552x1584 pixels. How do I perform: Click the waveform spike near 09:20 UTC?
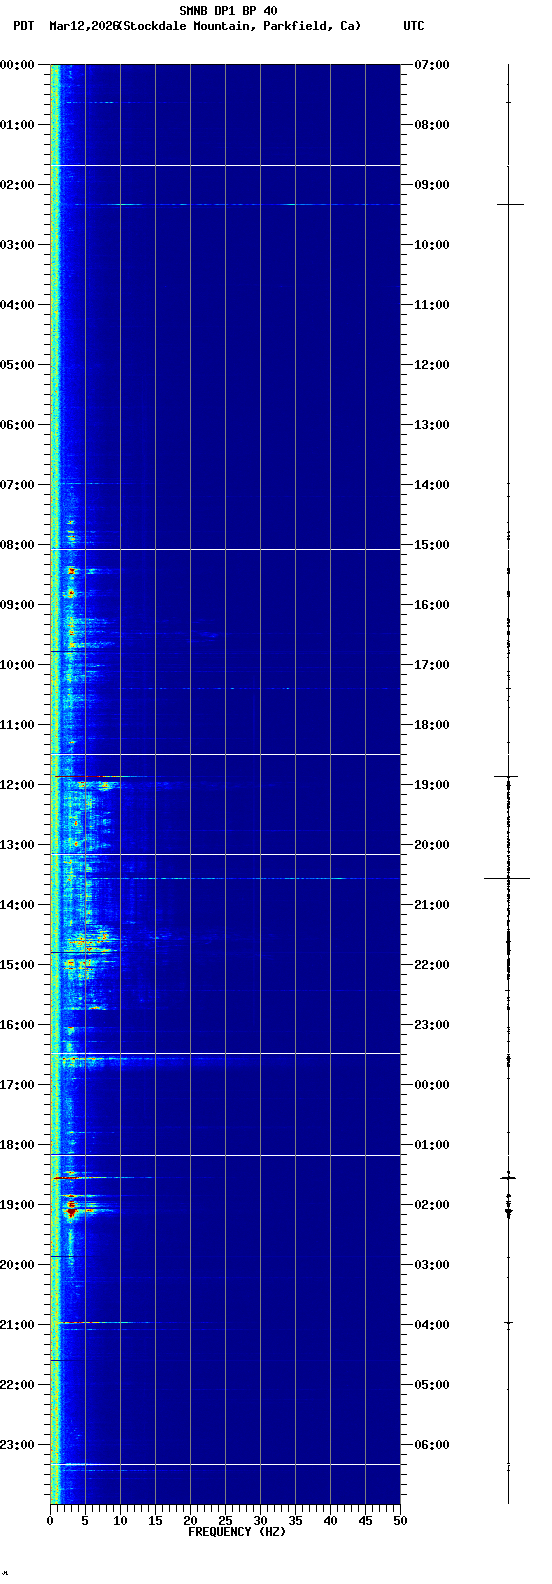coord(511,204)
